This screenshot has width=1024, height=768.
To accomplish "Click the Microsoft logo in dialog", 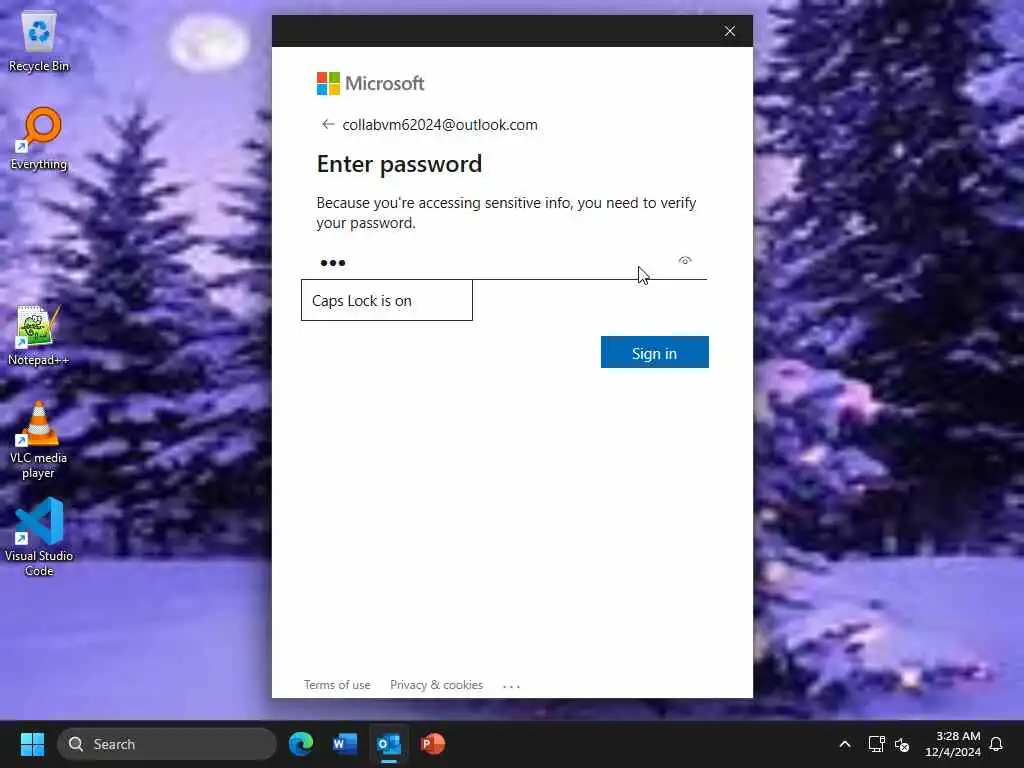I will pyautogui.click(x=370, y=84).
